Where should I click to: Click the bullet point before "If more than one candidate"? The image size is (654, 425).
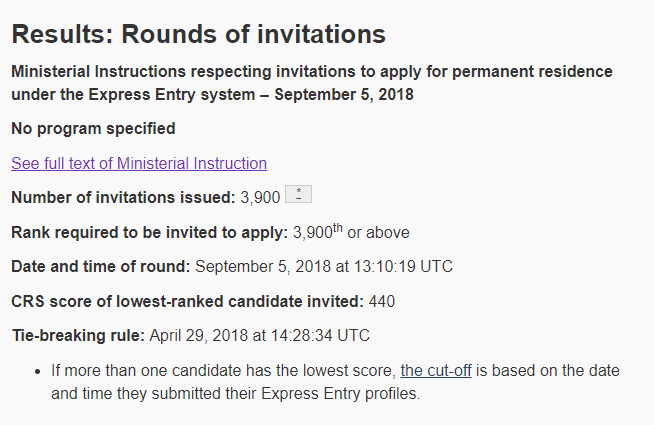[x=36, y=371]
